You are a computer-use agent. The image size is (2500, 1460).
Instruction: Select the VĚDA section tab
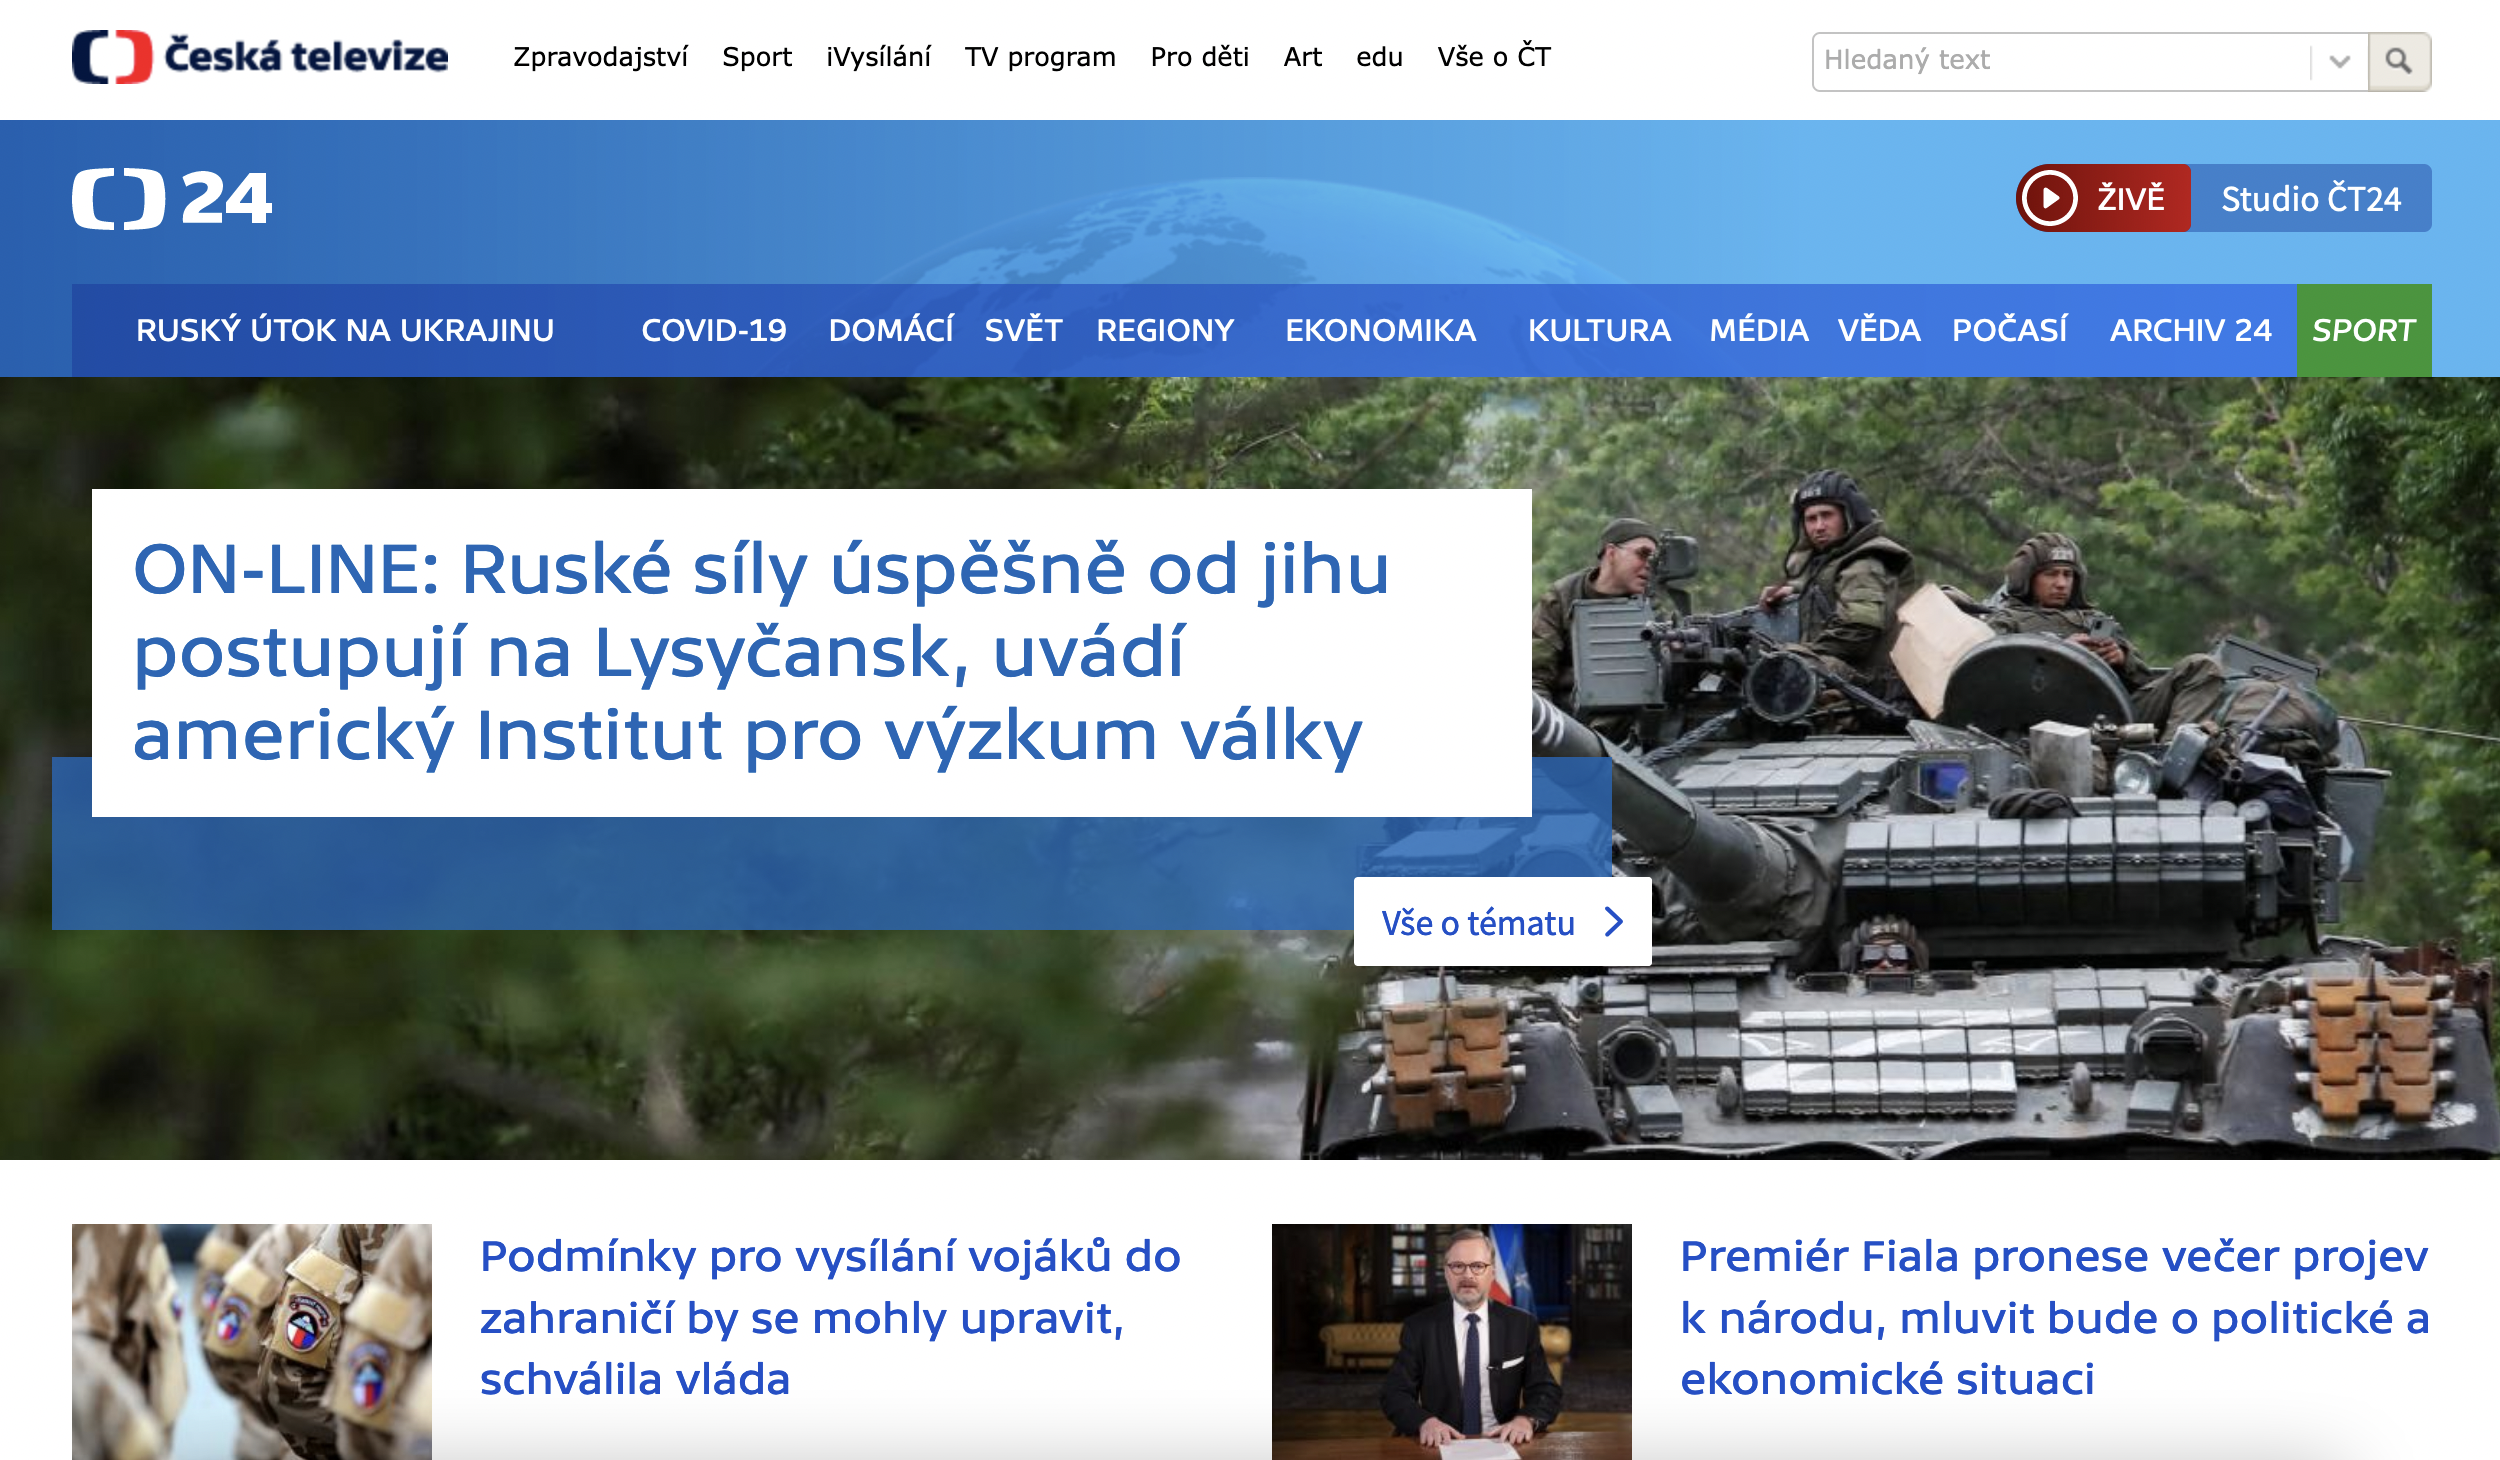pyautogui.click(x=1879, y=330)
